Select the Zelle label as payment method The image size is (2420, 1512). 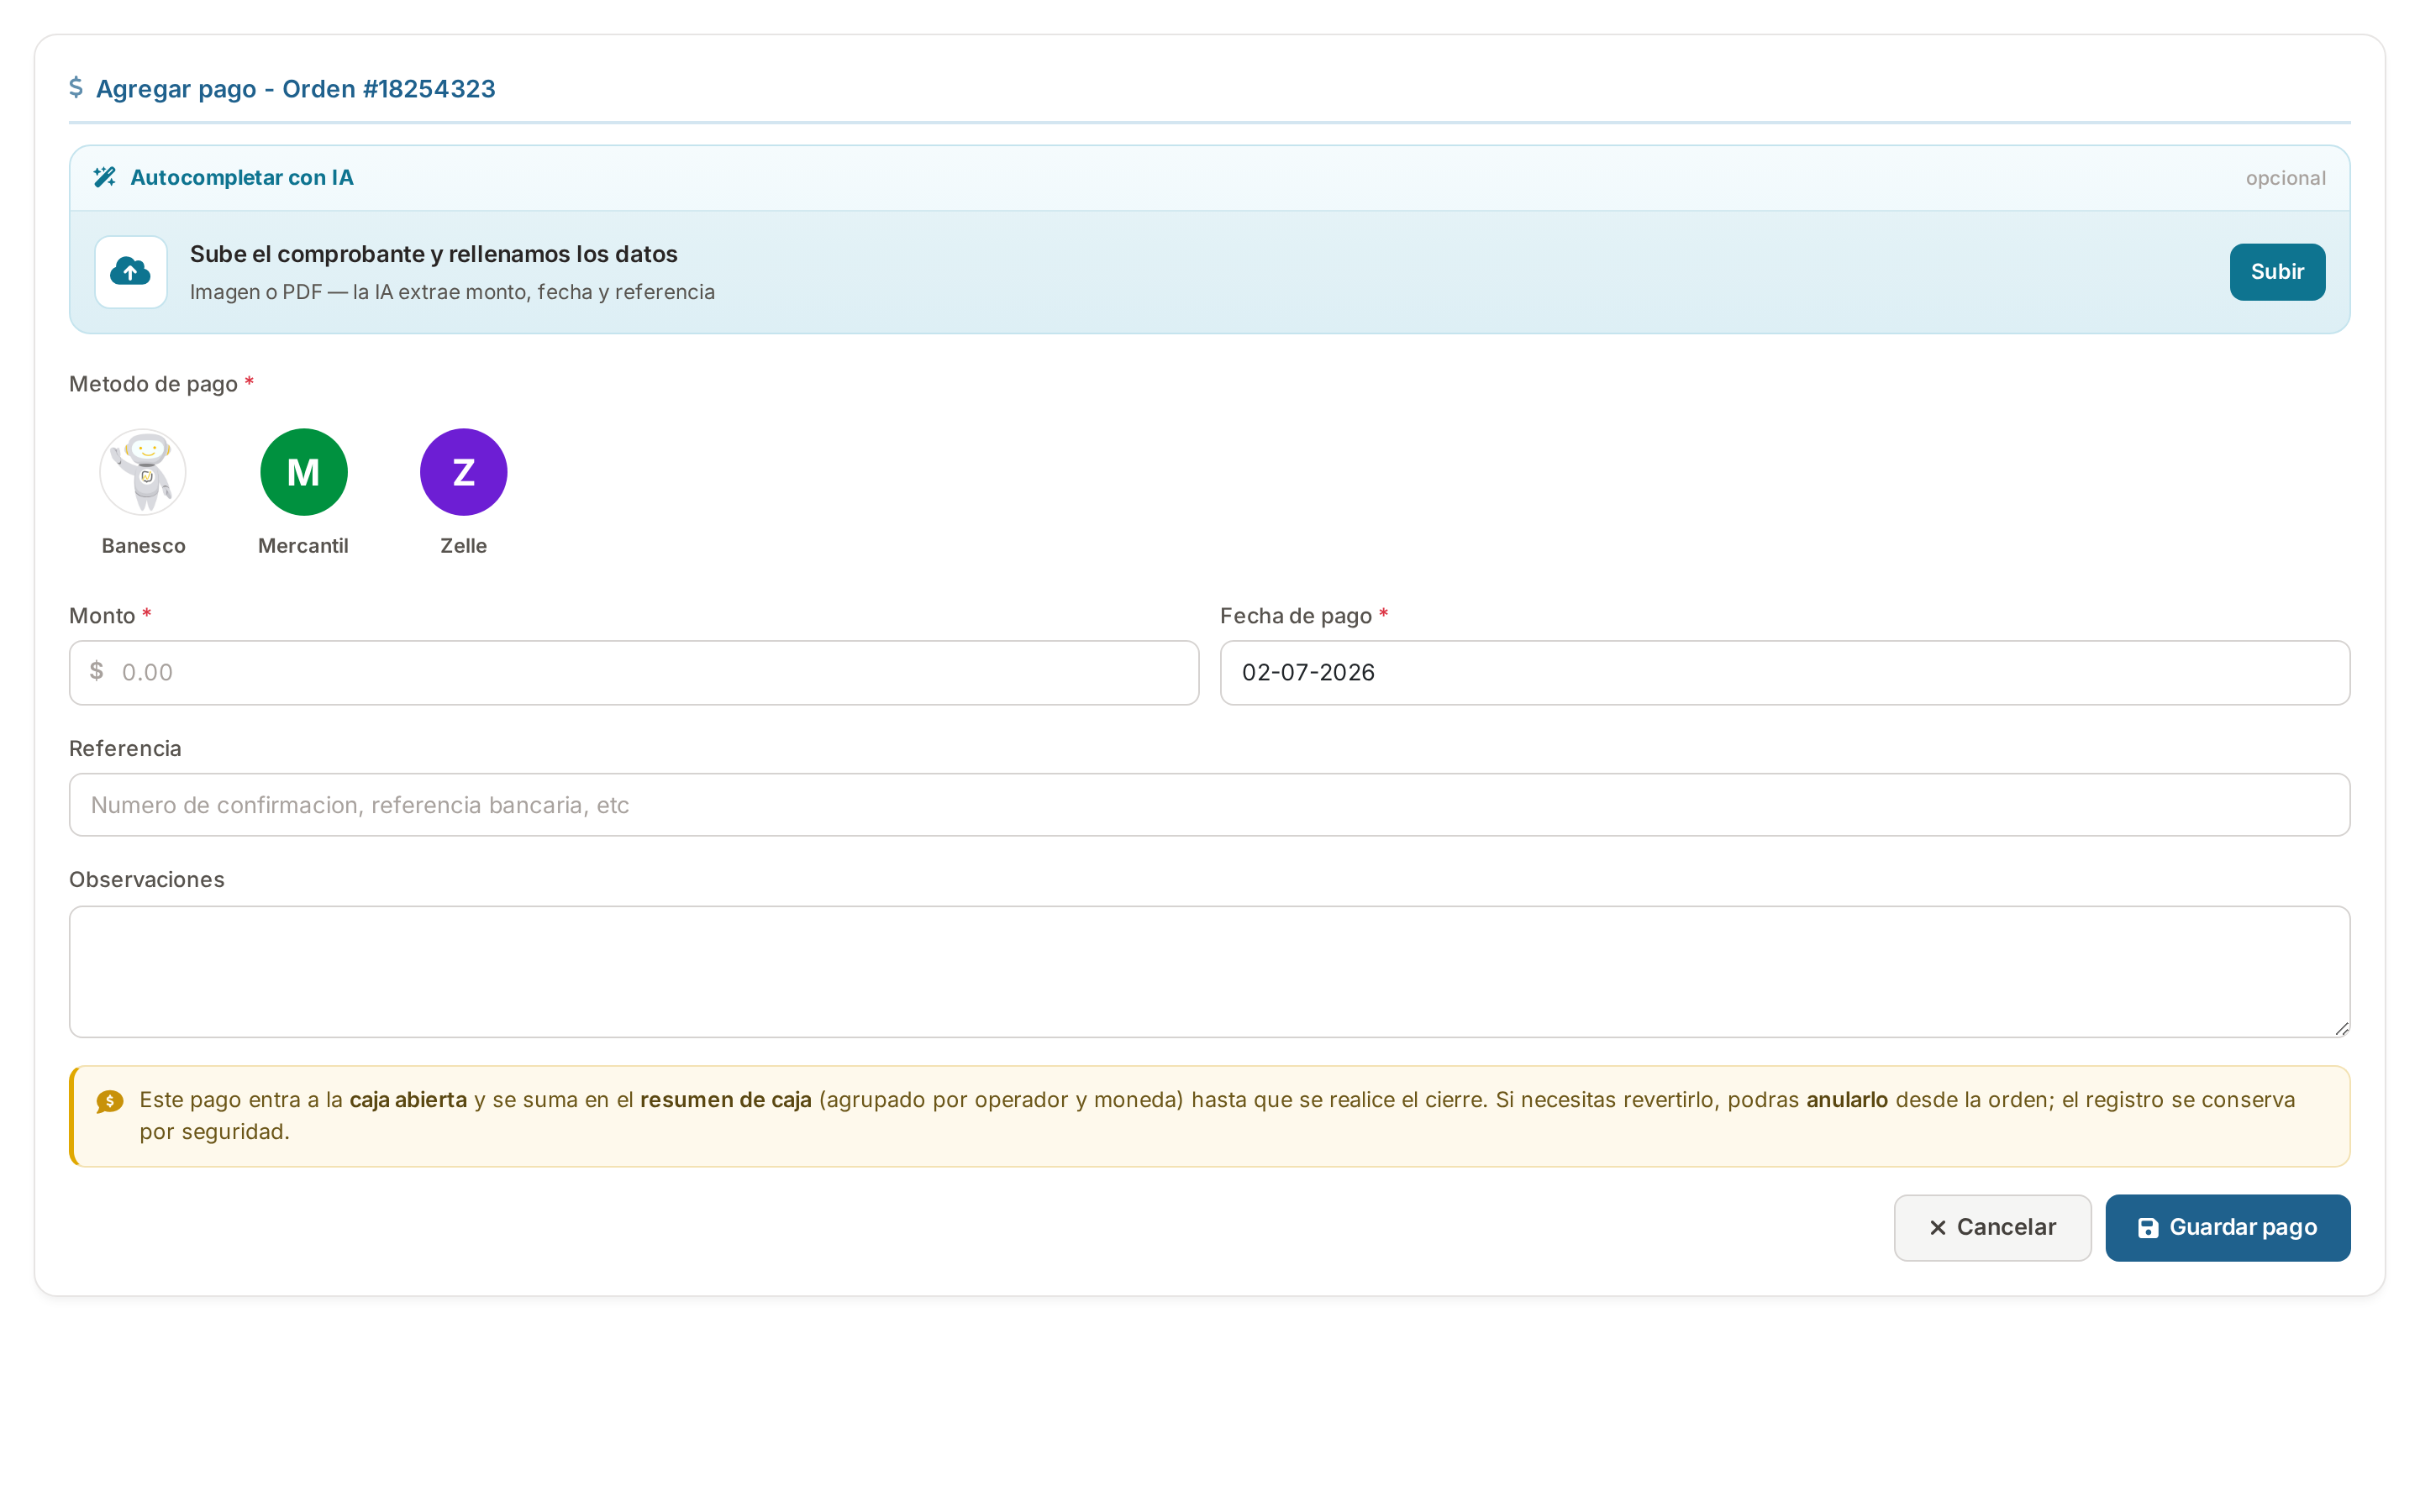coord(463,546)
